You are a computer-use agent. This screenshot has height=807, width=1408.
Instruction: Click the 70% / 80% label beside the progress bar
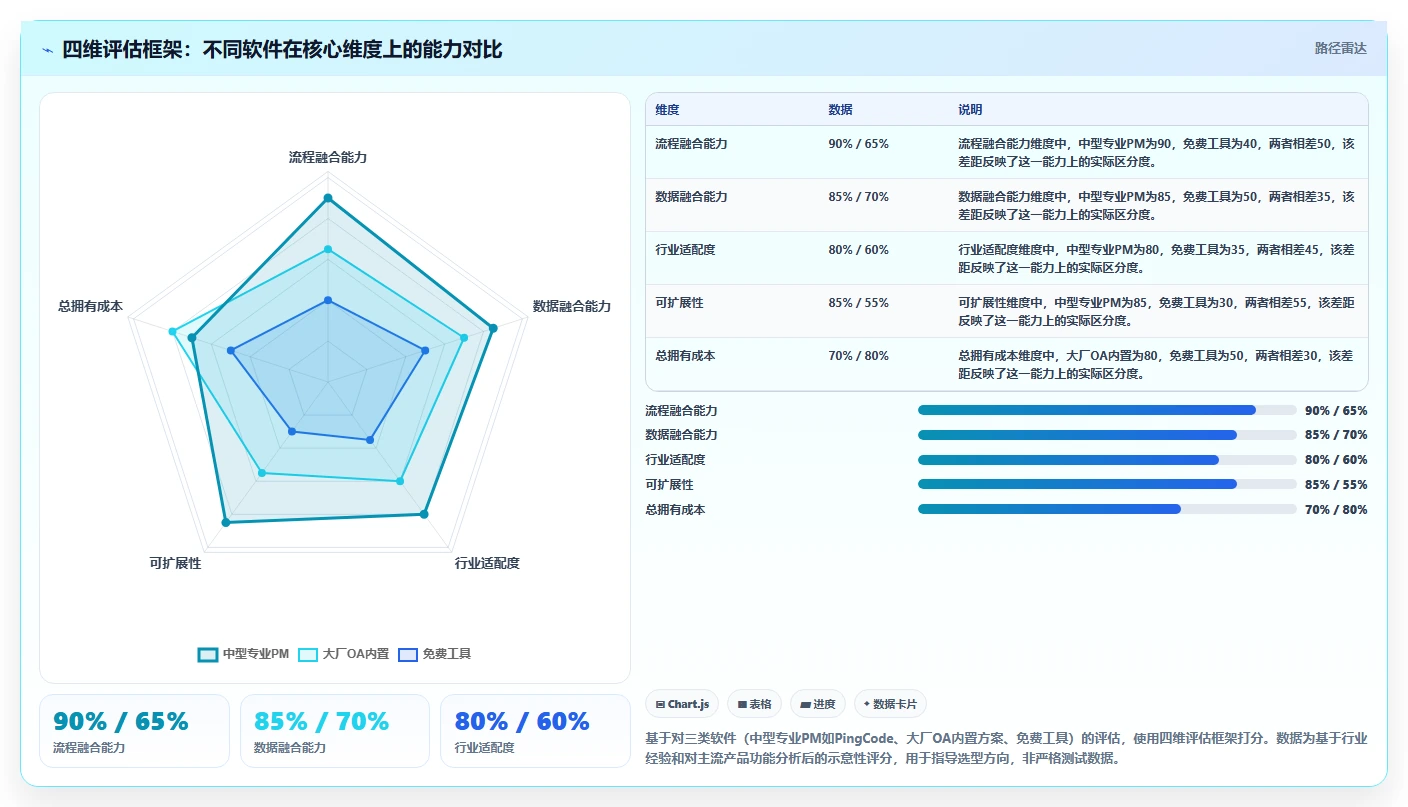(1336, 510)
